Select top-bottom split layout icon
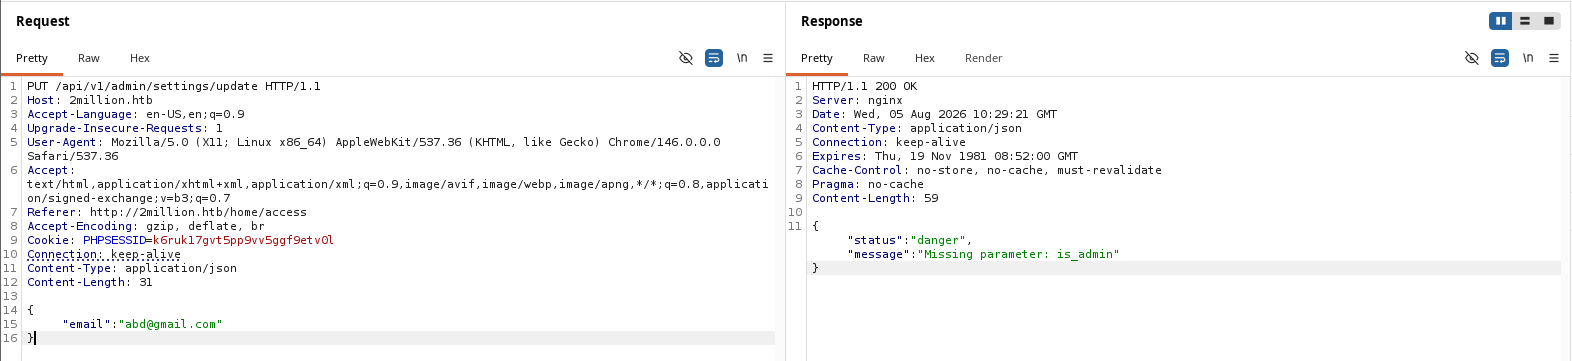The image size is (1572, 361). pyautogui.click(x=1525, y=21)
